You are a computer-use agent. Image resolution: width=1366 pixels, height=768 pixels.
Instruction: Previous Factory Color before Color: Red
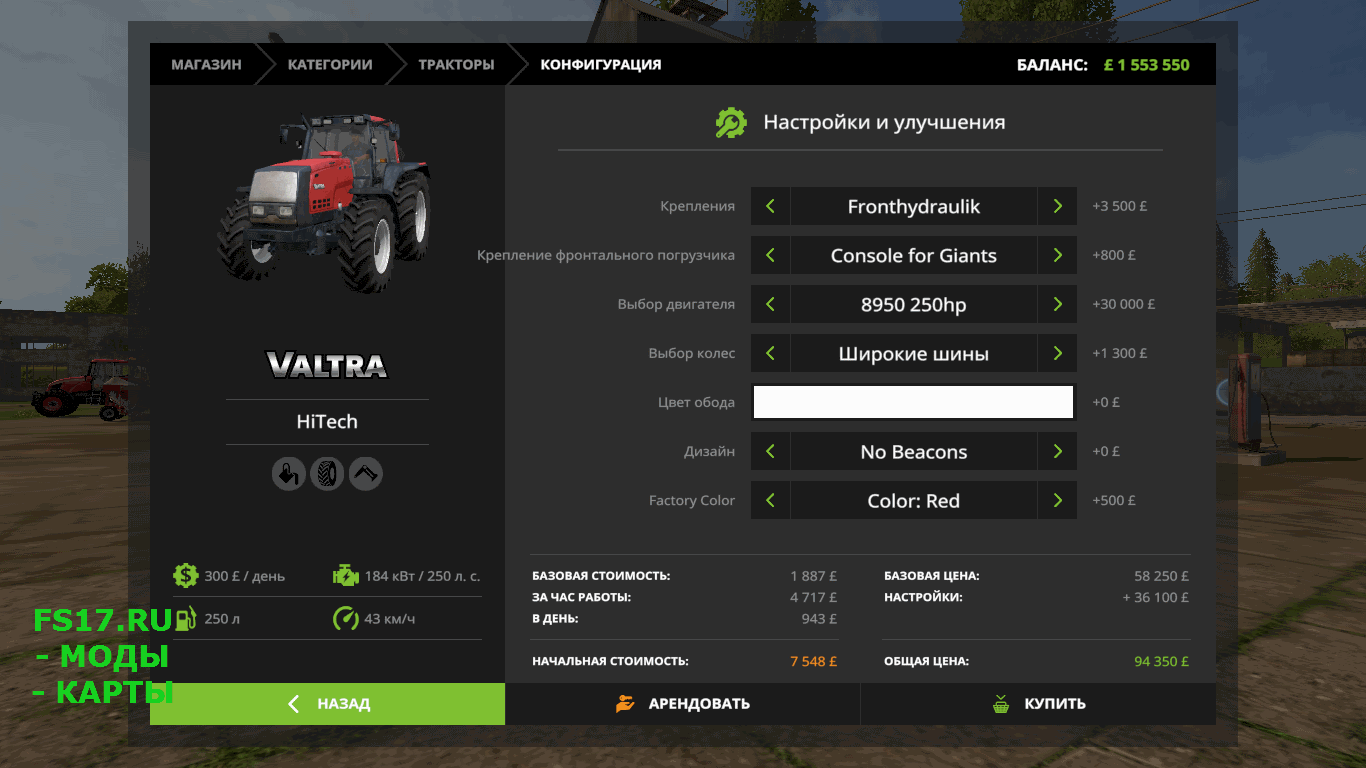[770, 501]
